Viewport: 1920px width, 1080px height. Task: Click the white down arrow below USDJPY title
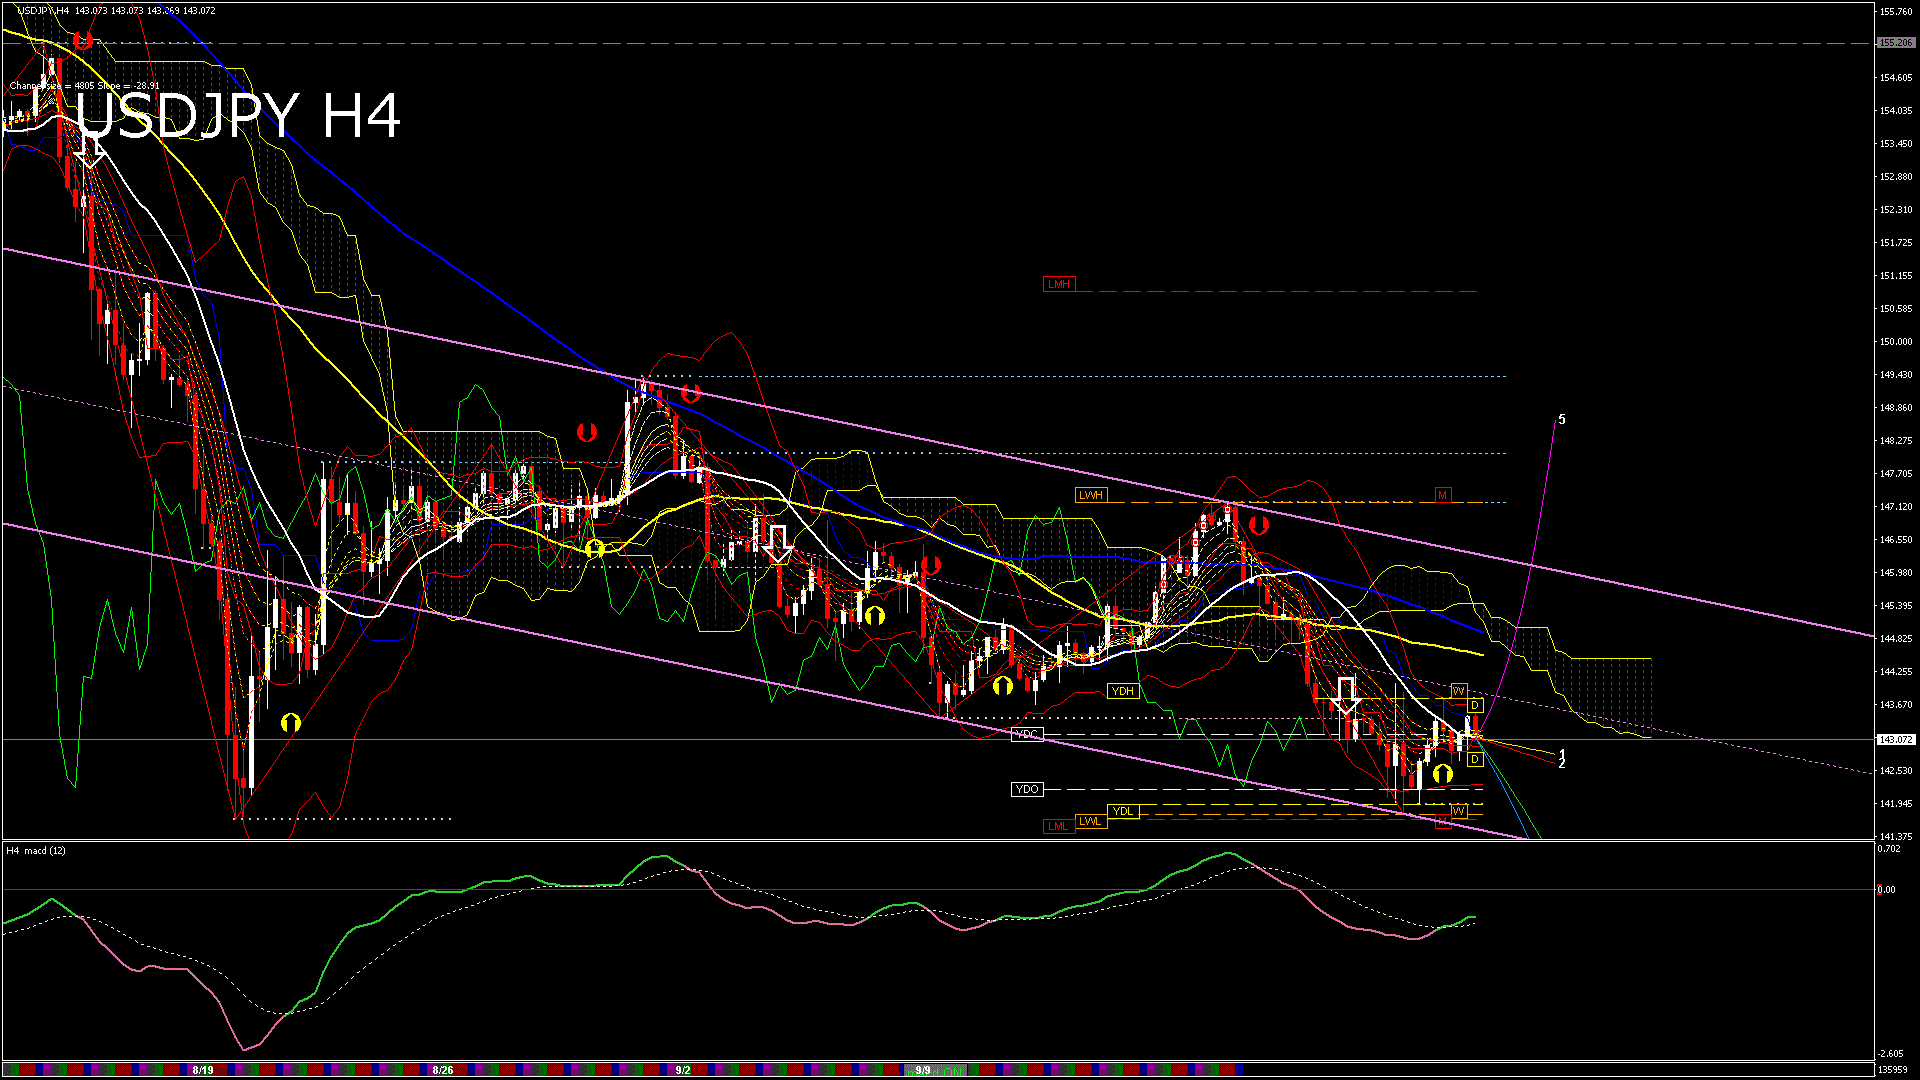pos(91,150)
